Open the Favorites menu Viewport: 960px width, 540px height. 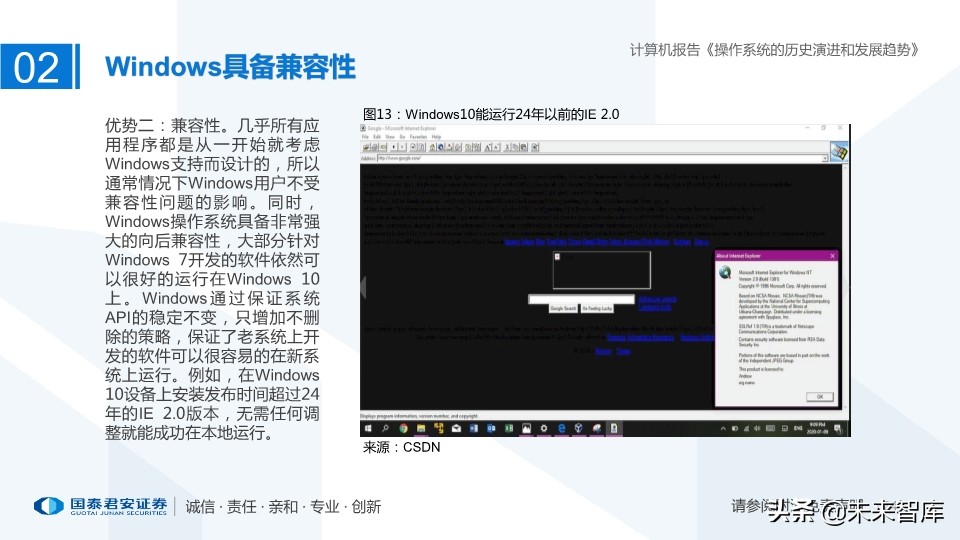[418, 137]
